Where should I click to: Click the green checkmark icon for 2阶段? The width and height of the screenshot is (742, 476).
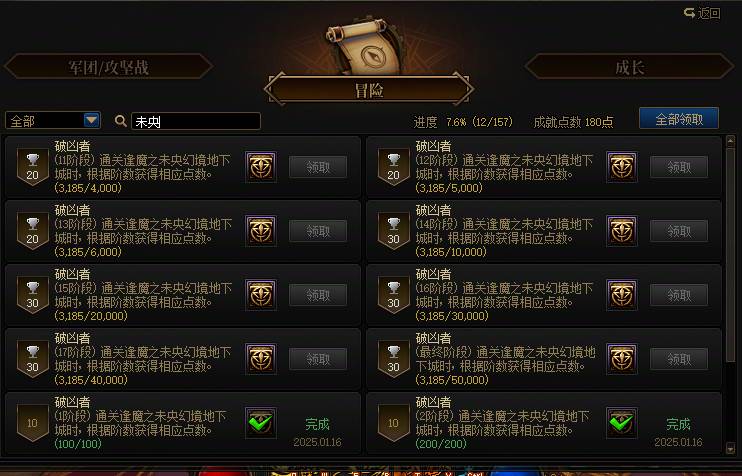[622, 423]
